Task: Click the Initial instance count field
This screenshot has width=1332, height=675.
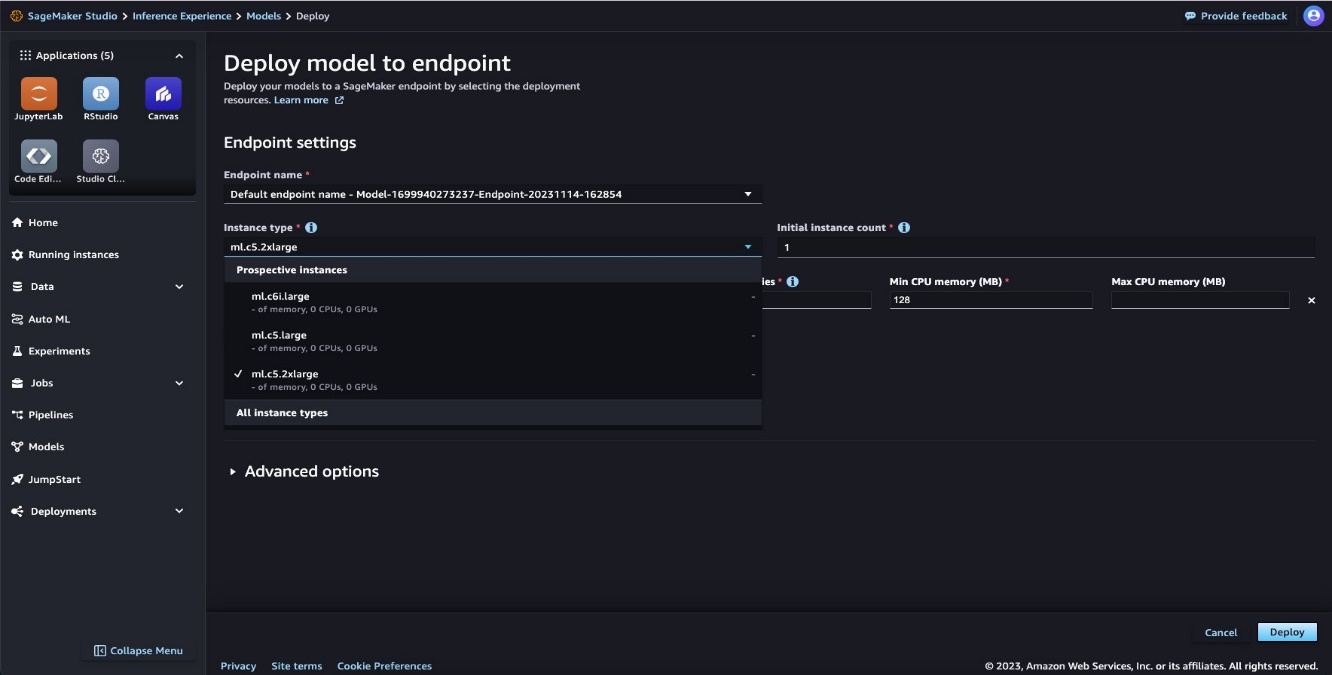Action: pos(1046,247)
